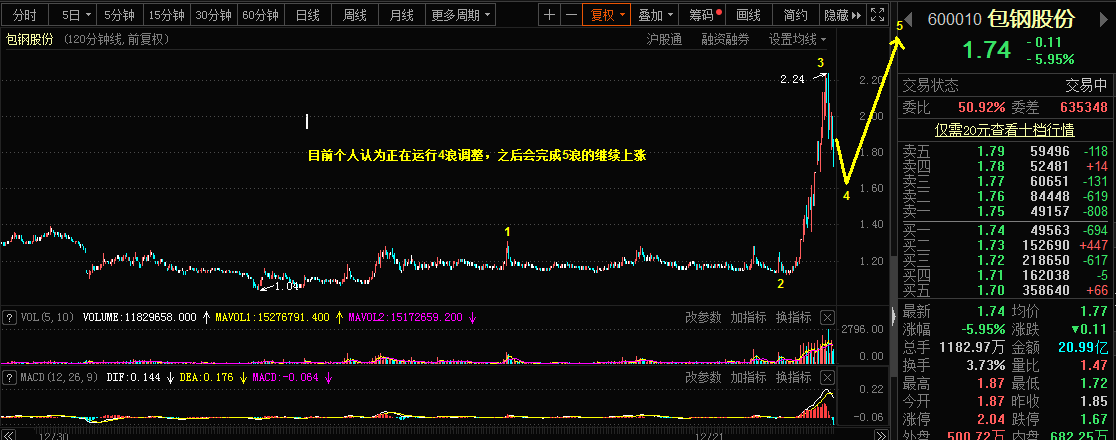
Task: Close the VOL indicator panel
Action: click(827, 318)
